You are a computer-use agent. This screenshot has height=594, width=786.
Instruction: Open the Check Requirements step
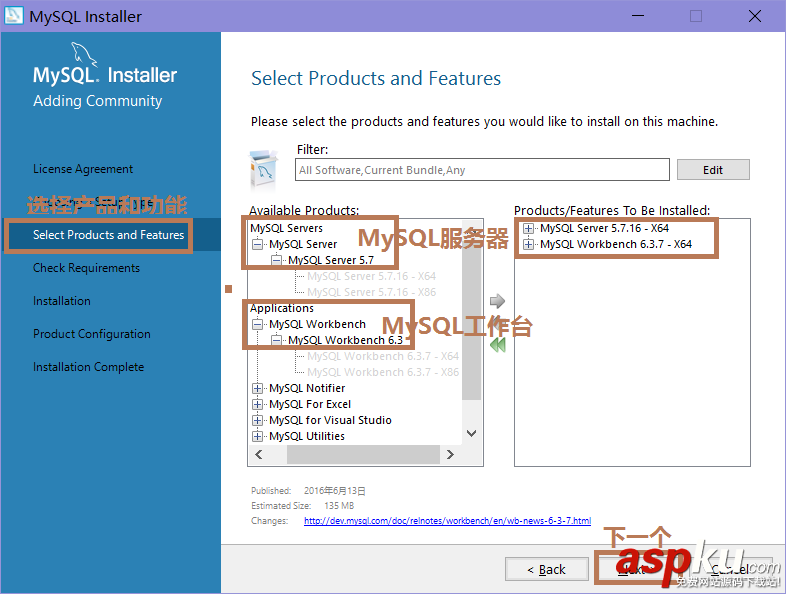click(86, 268)
